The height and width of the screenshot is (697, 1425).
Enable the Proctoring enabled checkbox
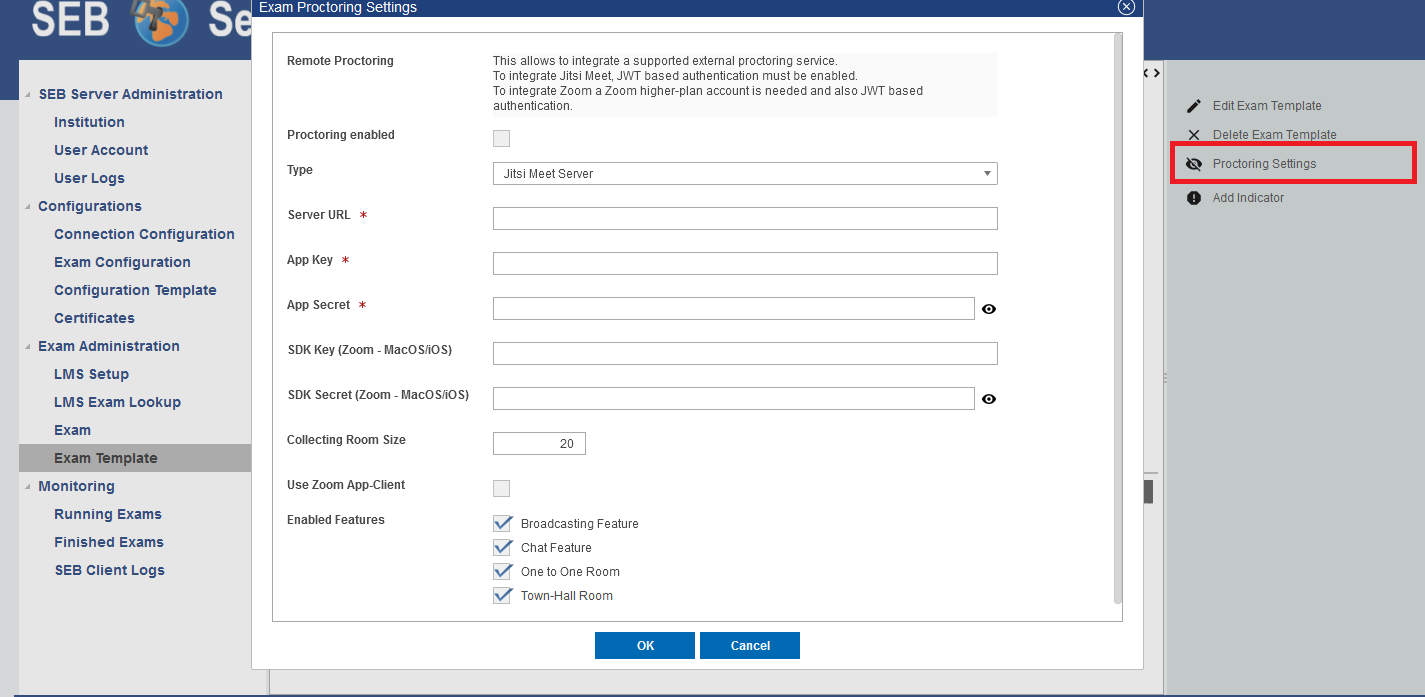pyautogui.click(x=501, y=138)
